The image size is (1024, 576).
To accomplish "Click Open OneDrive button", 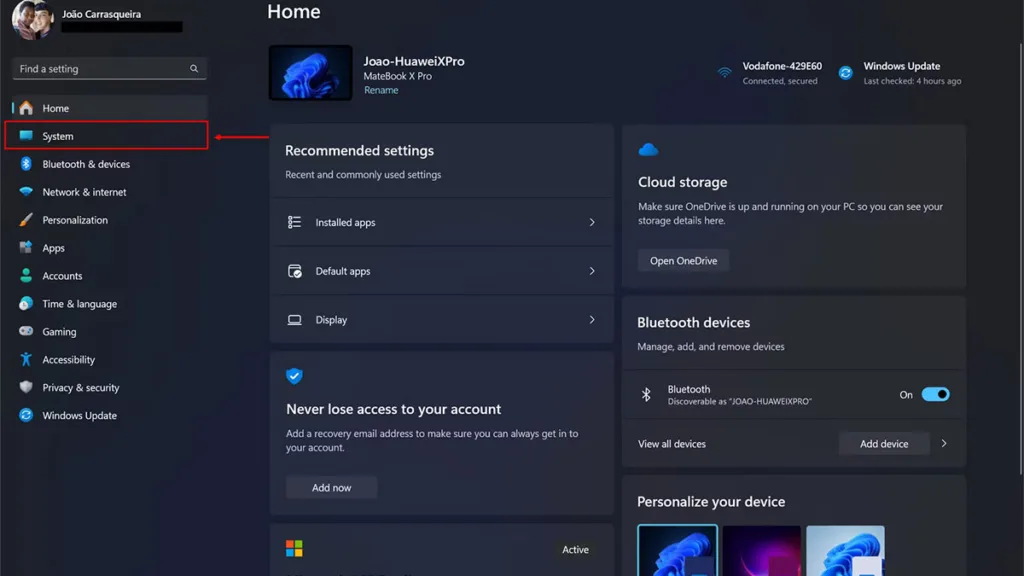I will (x=683, y=261).
